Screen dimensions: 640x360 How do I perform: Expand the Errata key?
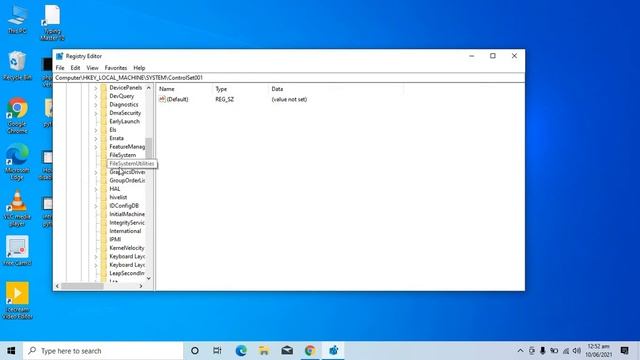point(96,138)
